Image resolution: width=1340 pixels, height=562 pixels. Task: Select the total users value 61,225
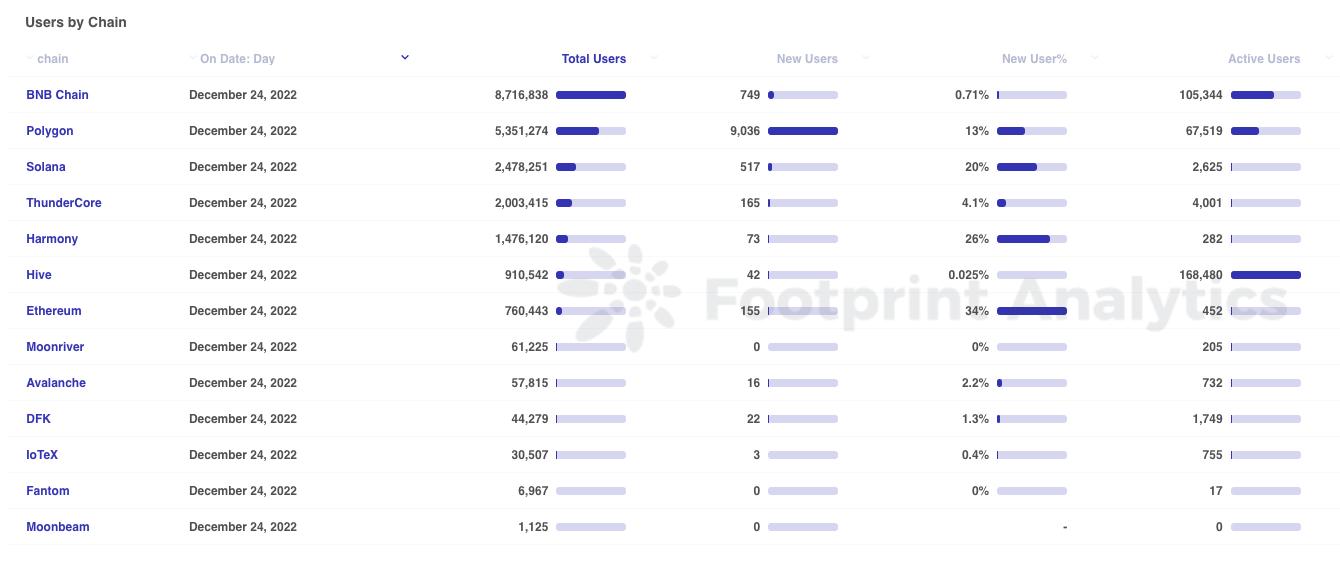[x=530, y=347]
